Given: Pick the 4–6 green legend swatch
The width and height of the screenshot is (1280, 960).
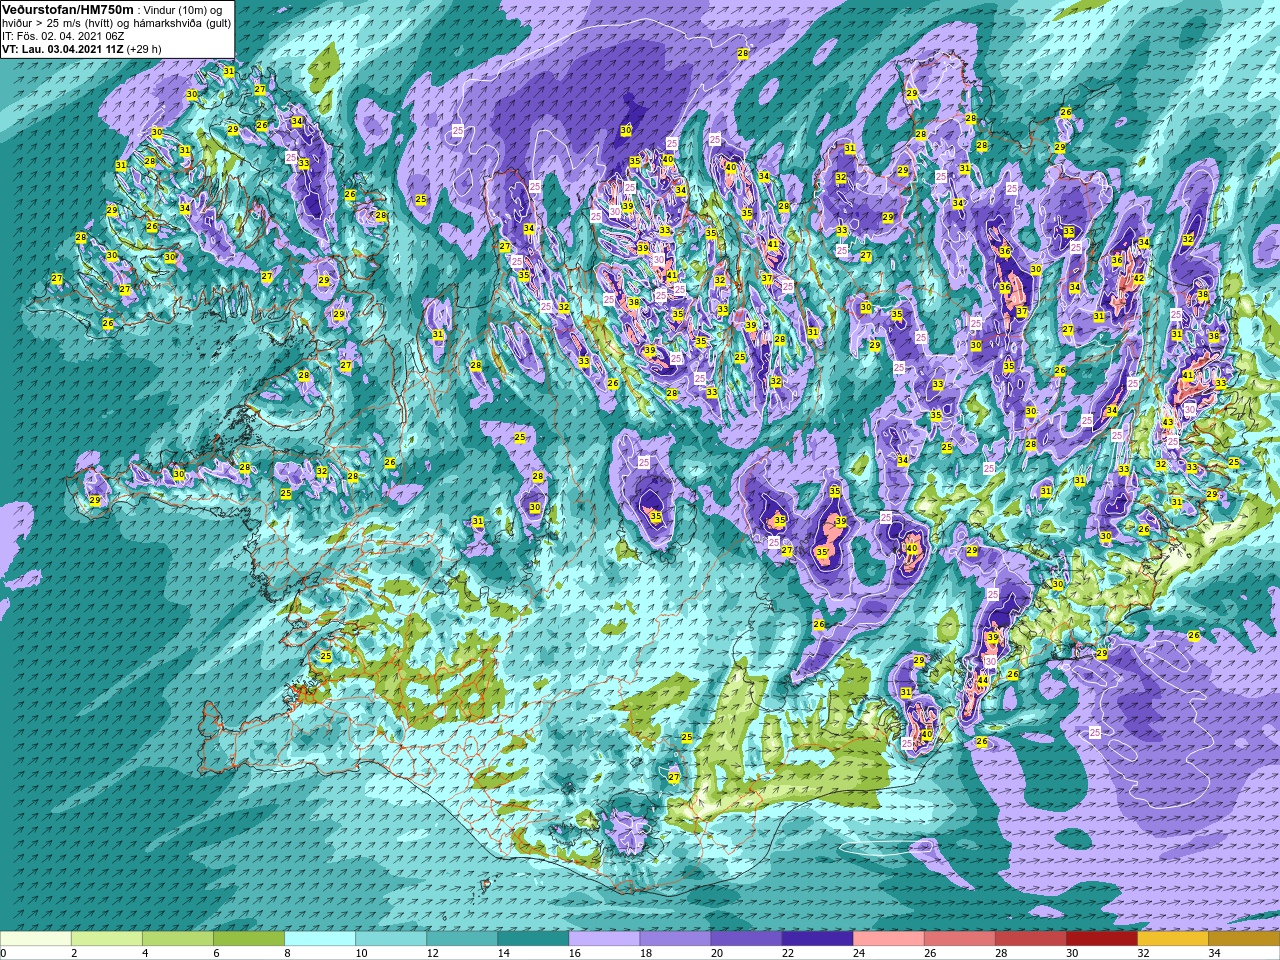Looking at the screenshot, I should coord(178,939).
